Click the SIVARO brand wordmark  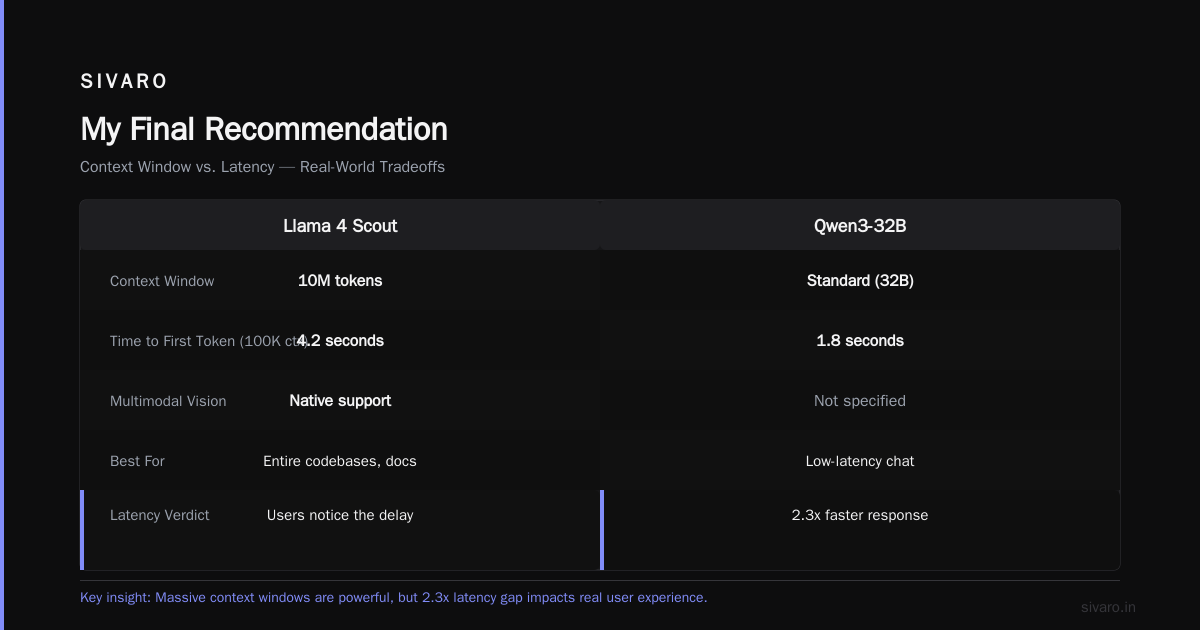click(x=124, y=81)
